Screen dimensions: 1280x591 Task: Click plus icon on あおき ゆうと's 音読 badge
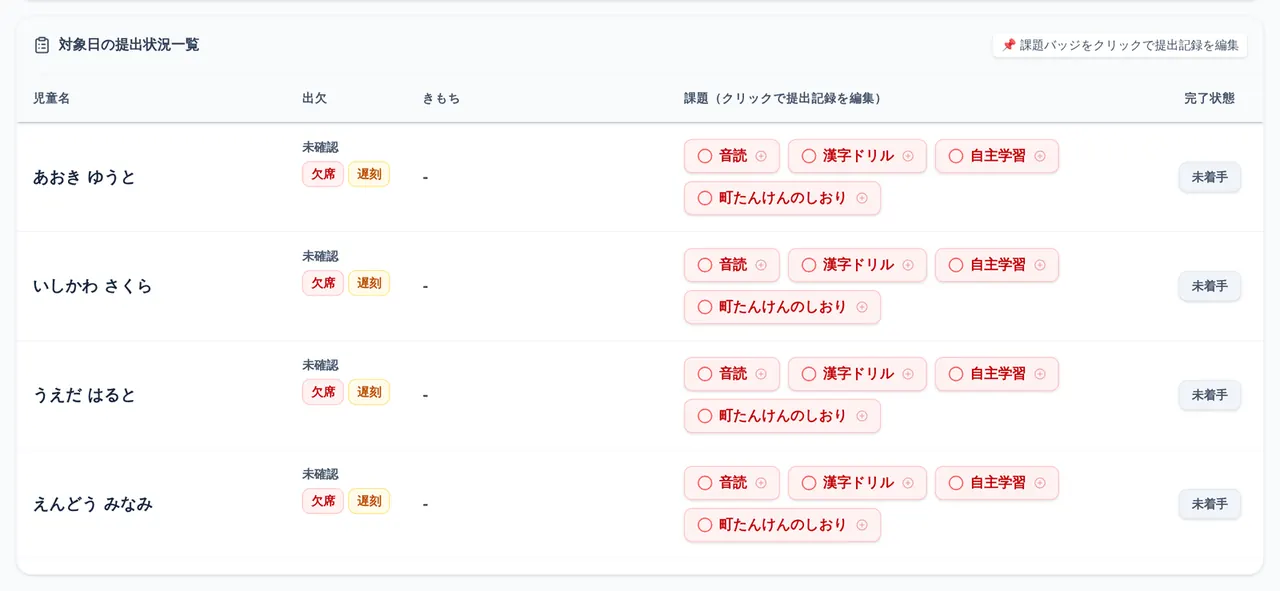pyautogui.click(x=761, y=156)
